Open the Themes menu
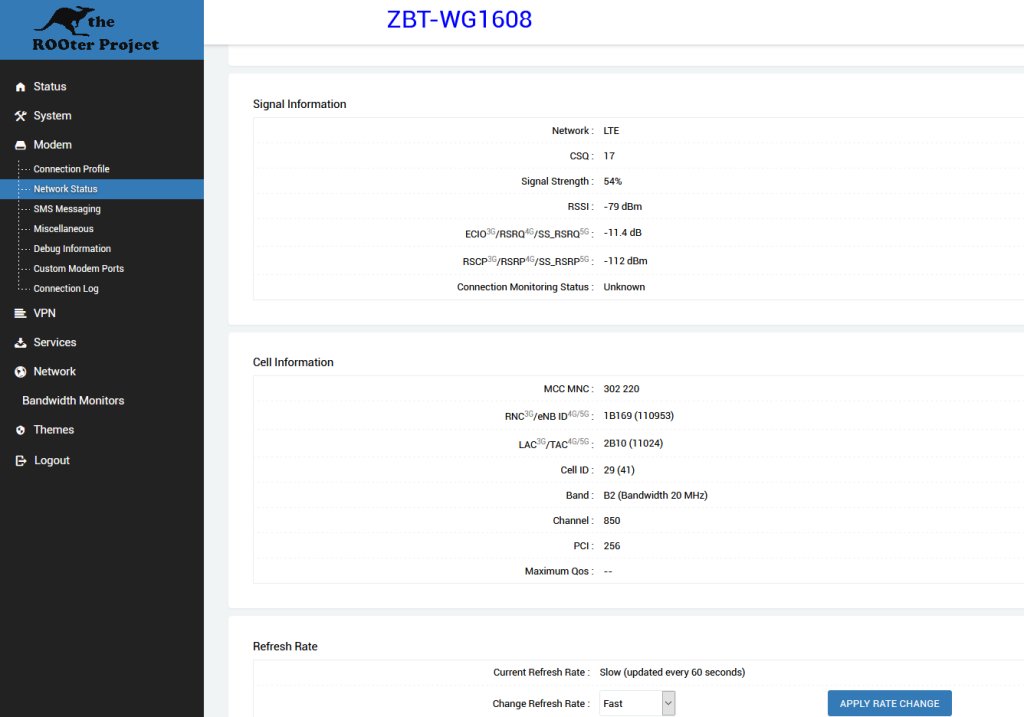Image resolution: width=1024 pixels, height=717 pixels. tap(54, 430)
